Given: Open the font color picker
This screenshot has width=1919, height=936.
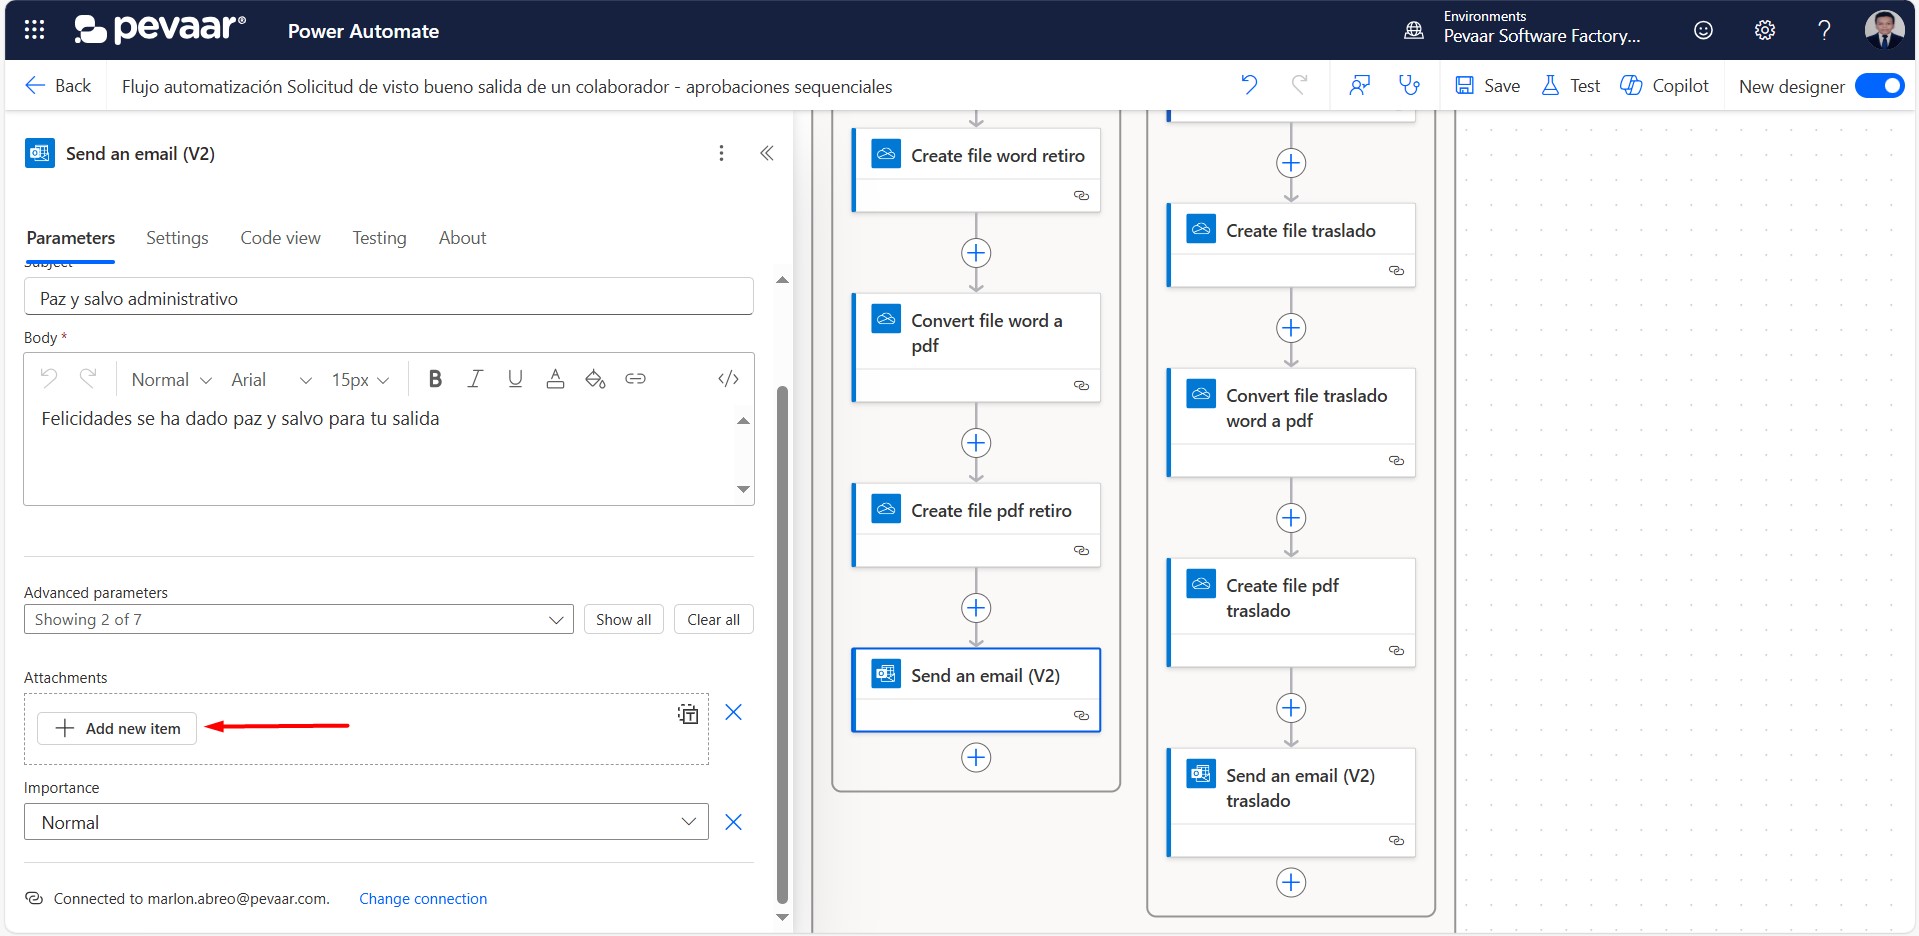Looking at the screenshot, I should pos(555,379).
